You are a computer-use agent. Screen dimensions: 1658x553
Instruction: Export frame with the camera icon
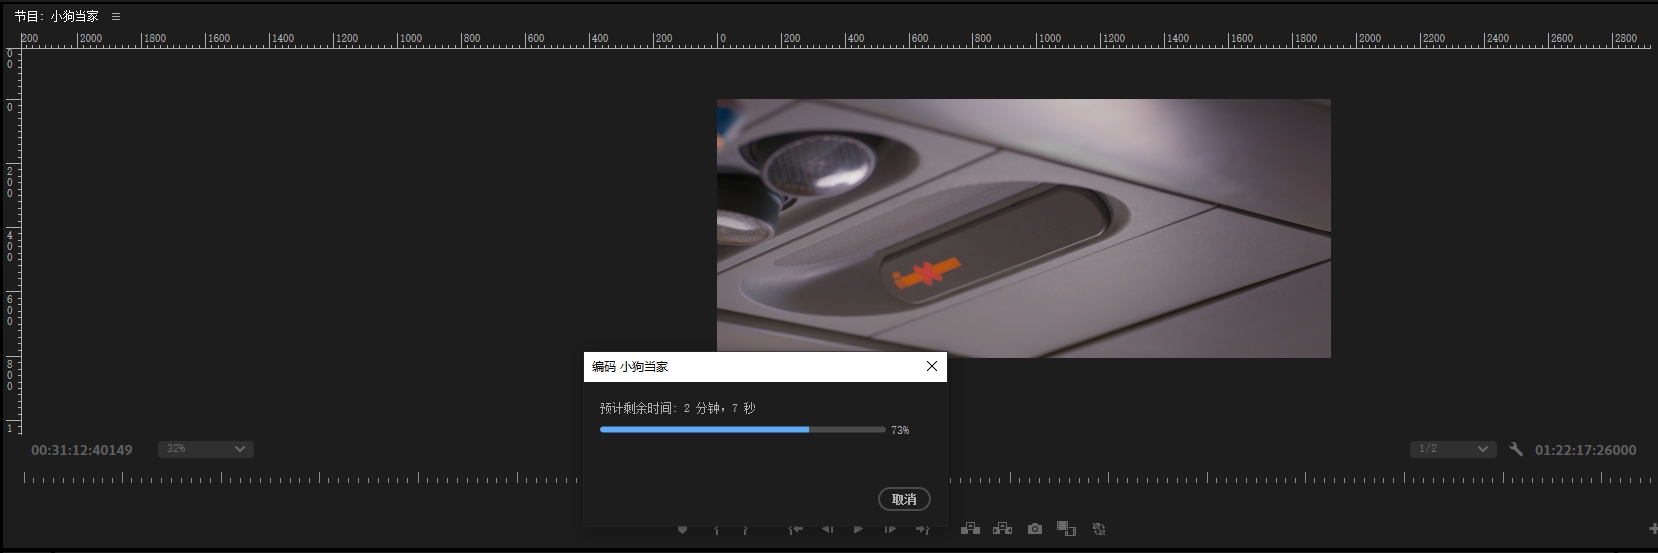pyautogui.click(x=1035, y=529)
